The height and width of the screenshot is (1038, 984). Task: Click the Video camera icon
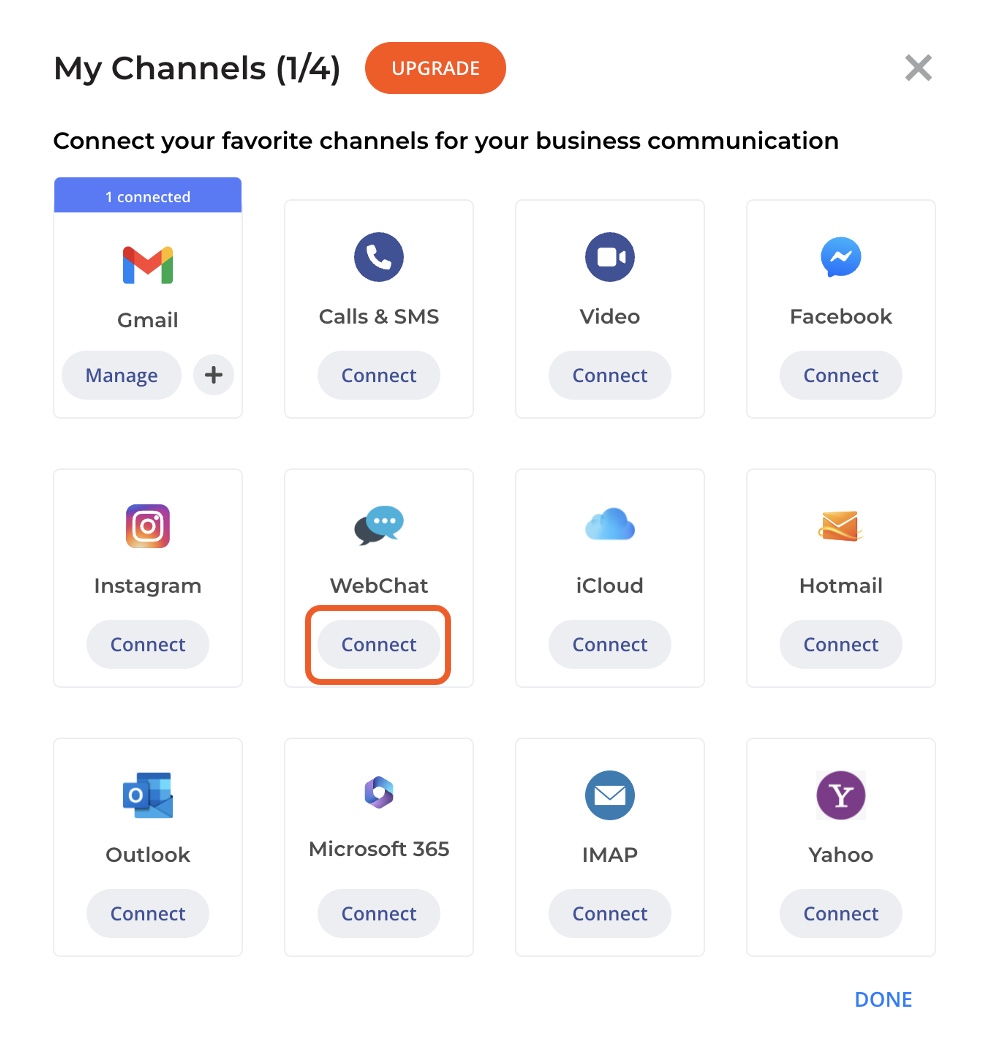click(x=610, y=257)
